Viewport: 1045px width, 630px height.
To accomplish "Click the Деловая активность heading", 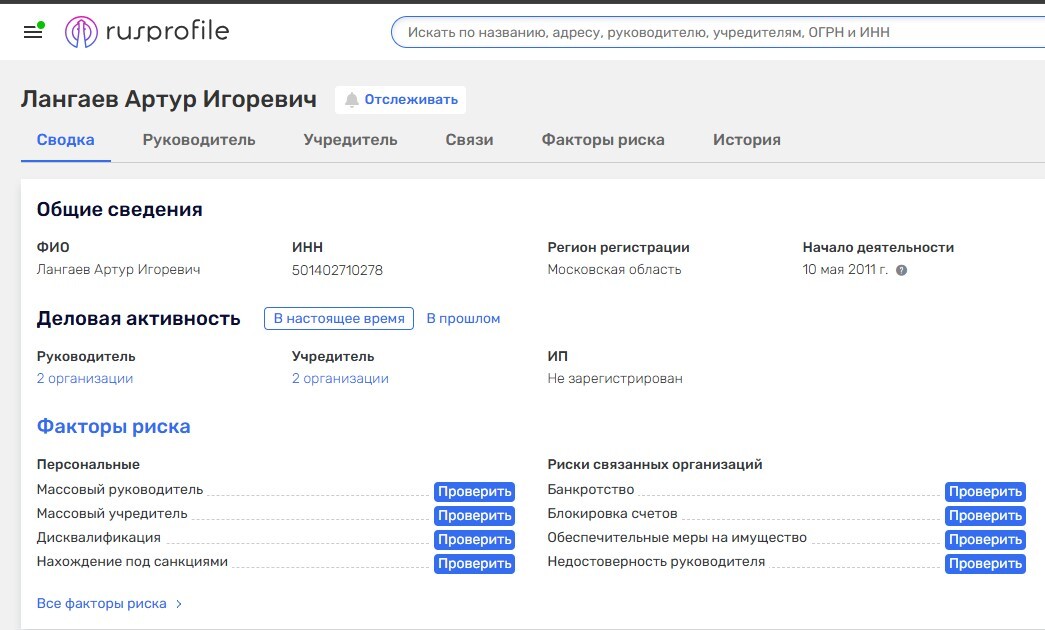I will coord(138,319).
